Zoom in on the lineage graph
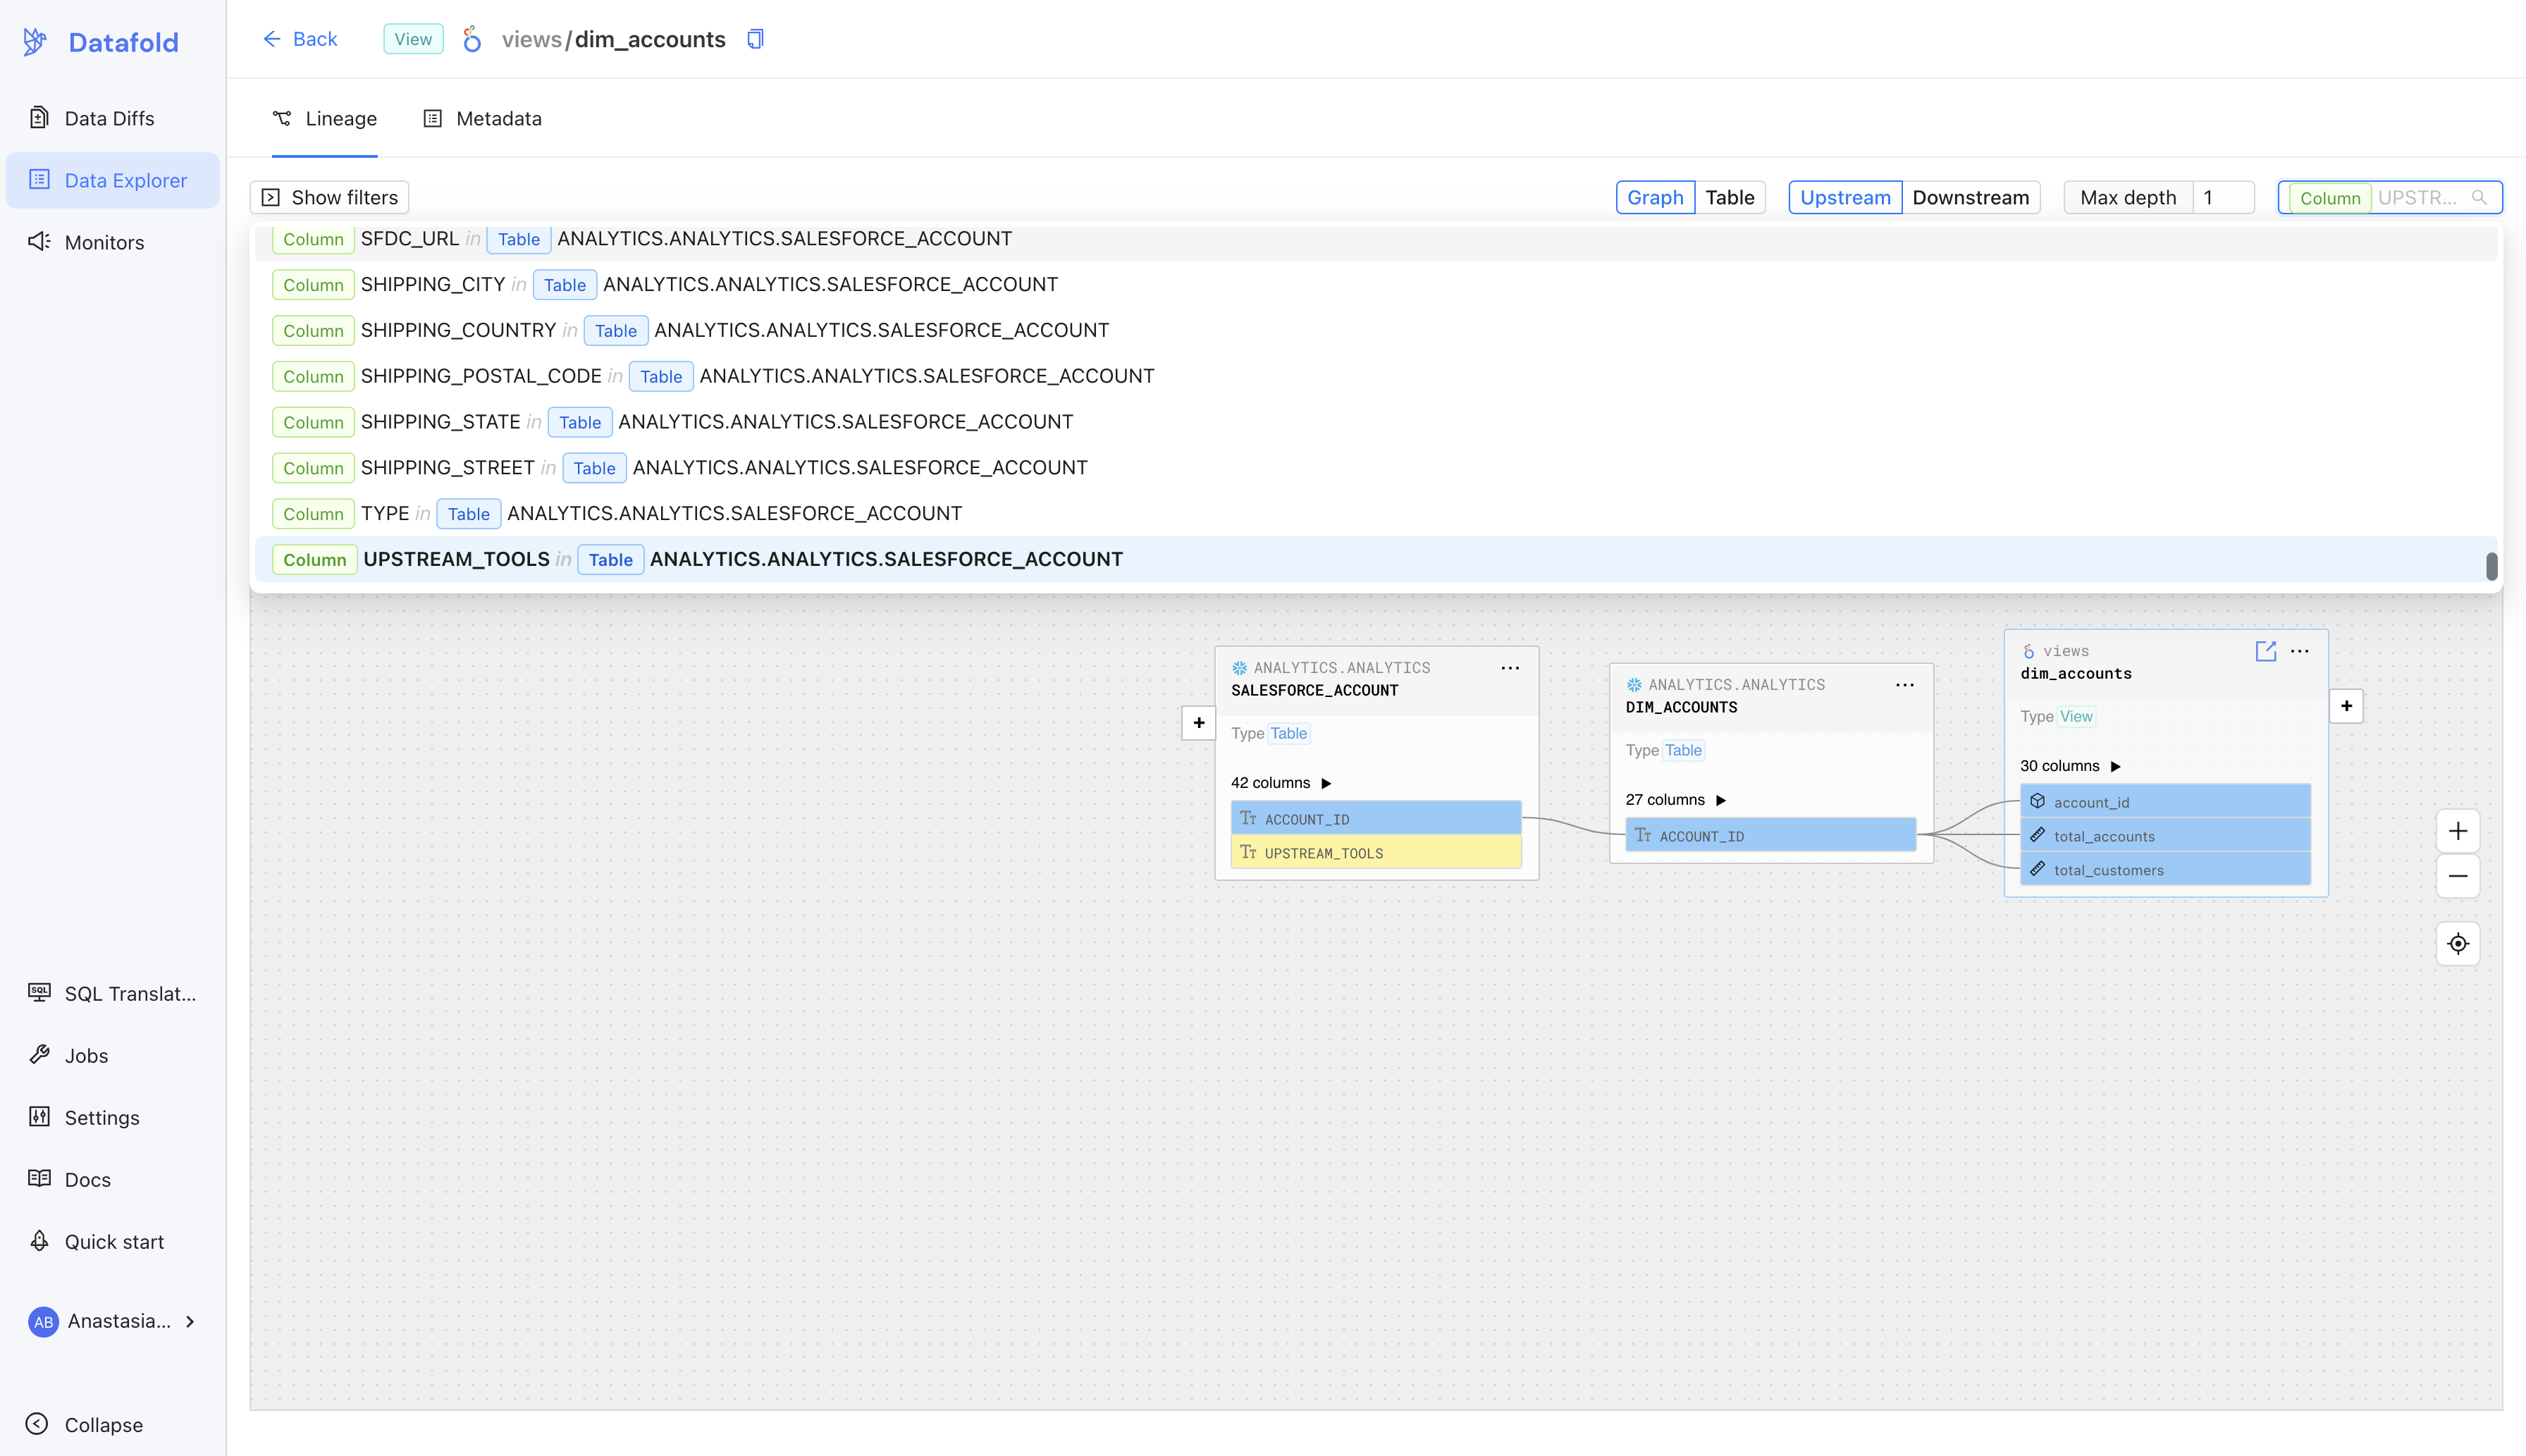This screenshot has width=2526, height=1456. tap(2458, 830)
